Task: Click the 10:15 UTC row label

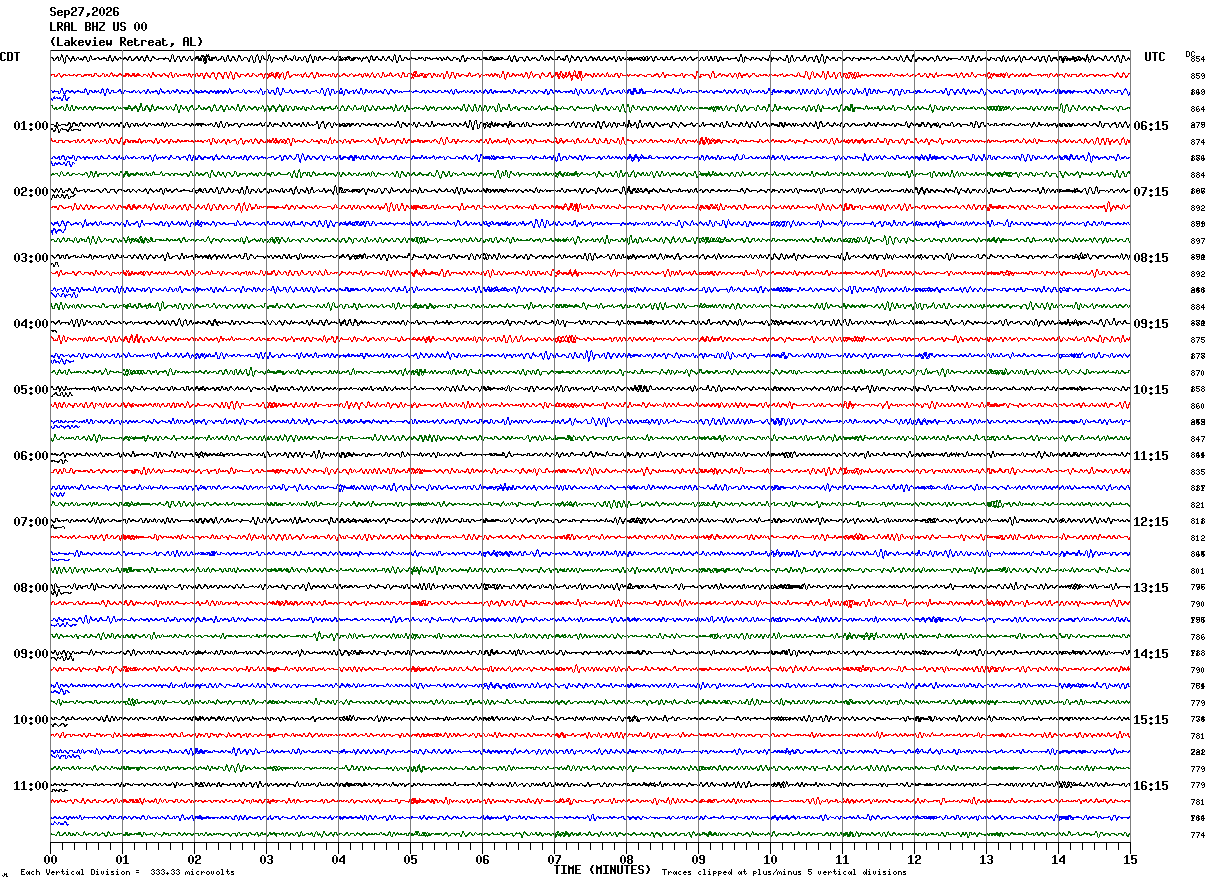Action: coord(1150,390)
